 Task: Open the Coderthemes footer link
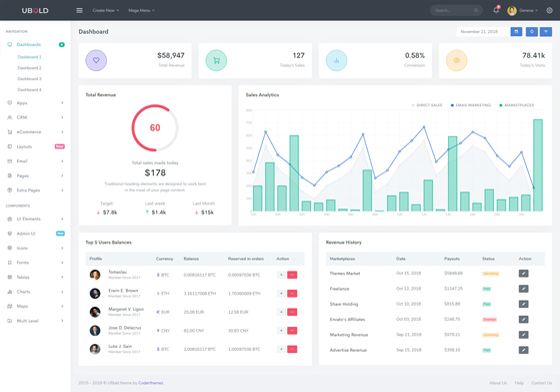click(x=151, y=383)
